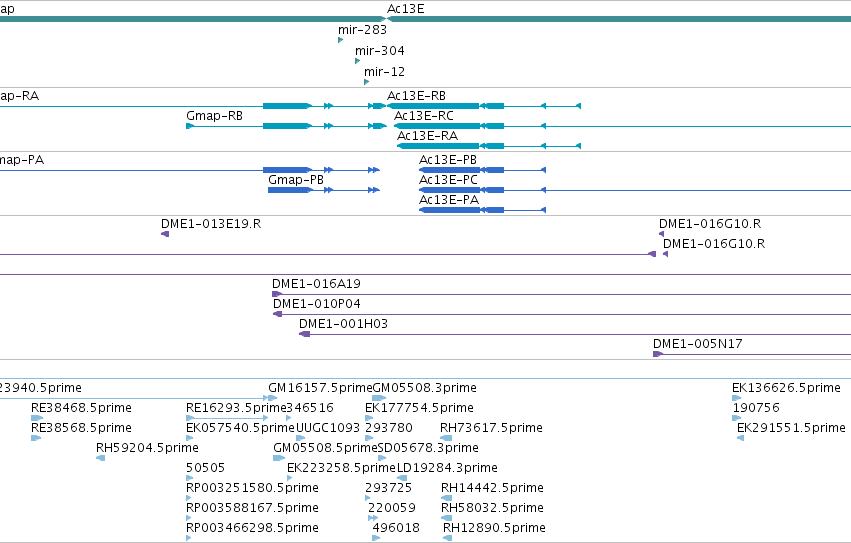The image size is (851, 543).
Task: Select the GM16157.5prime EST label
Action: [320, 388]
